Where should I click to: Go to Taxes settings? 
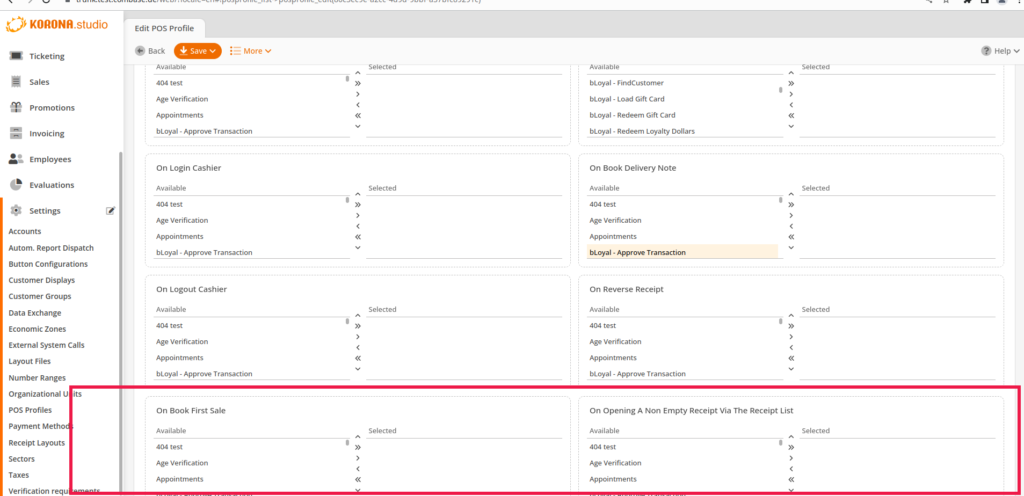point(19,475)
